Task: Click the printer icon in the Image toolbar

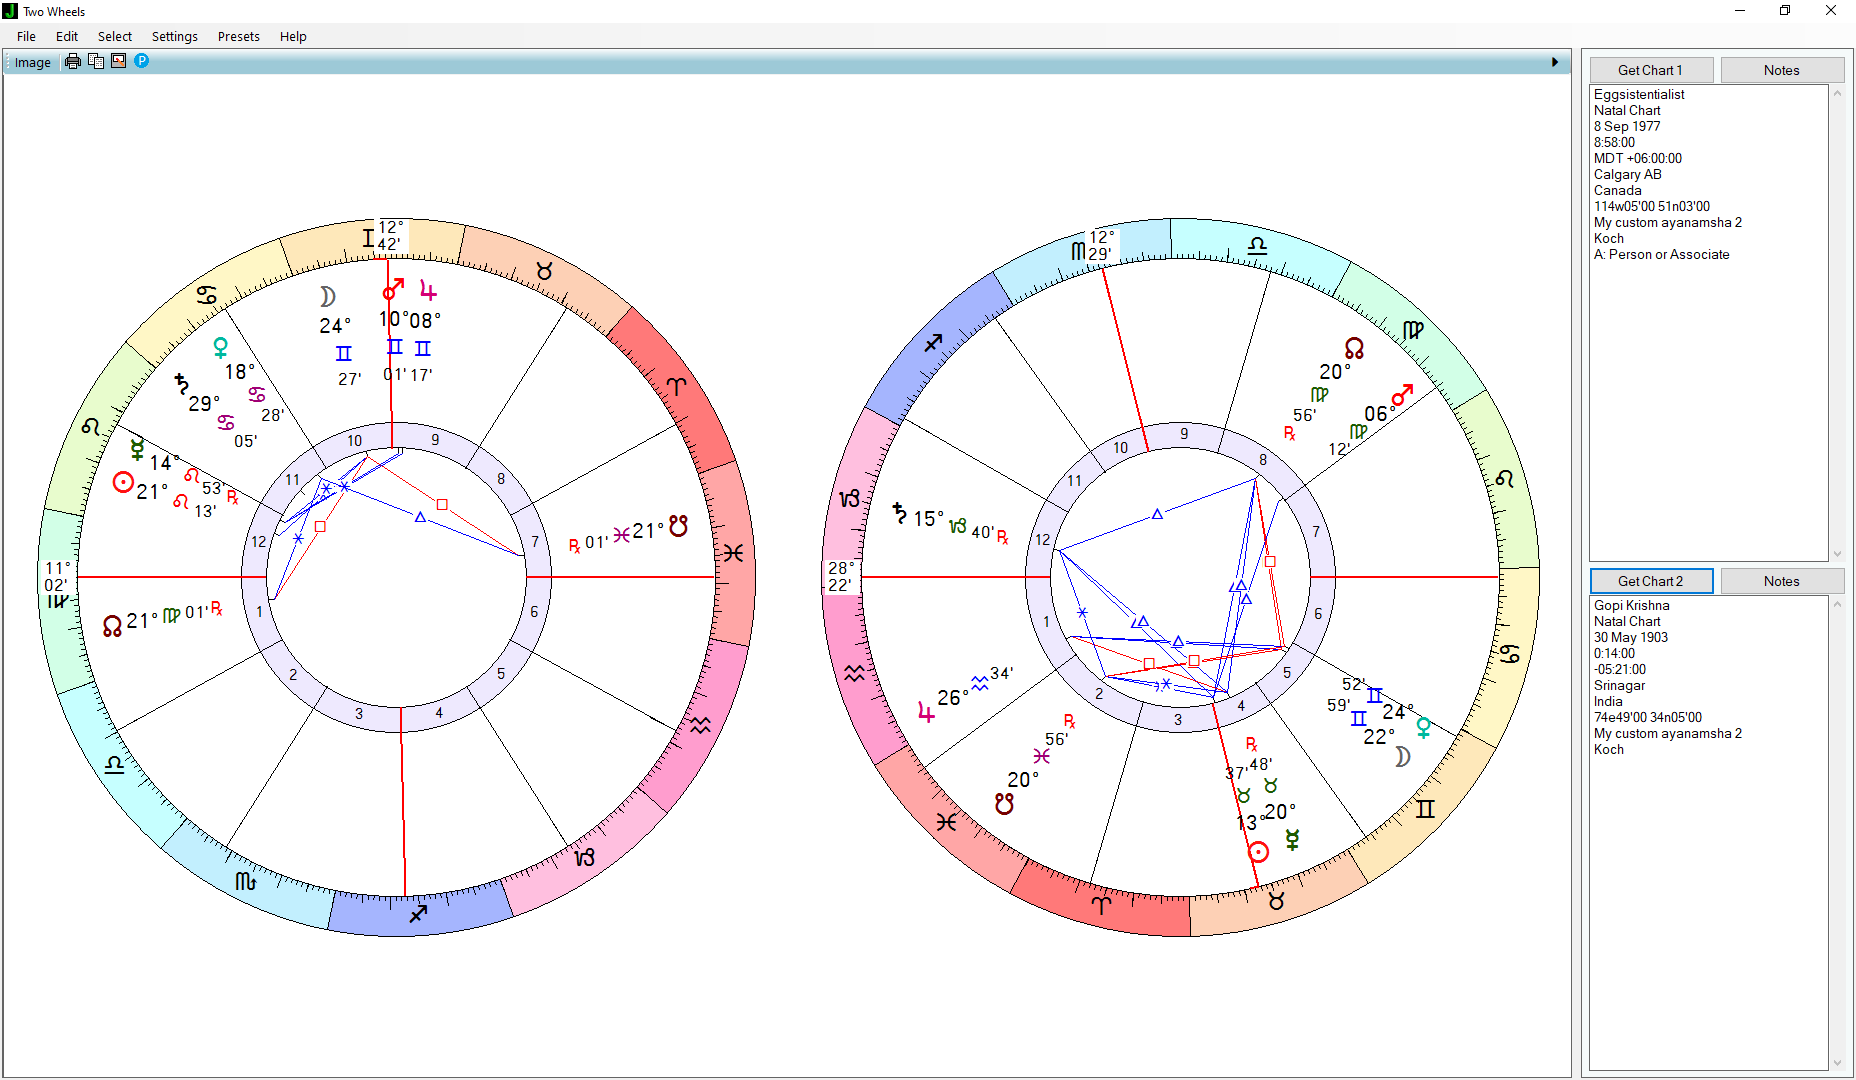Action: (x=73, y=62)
